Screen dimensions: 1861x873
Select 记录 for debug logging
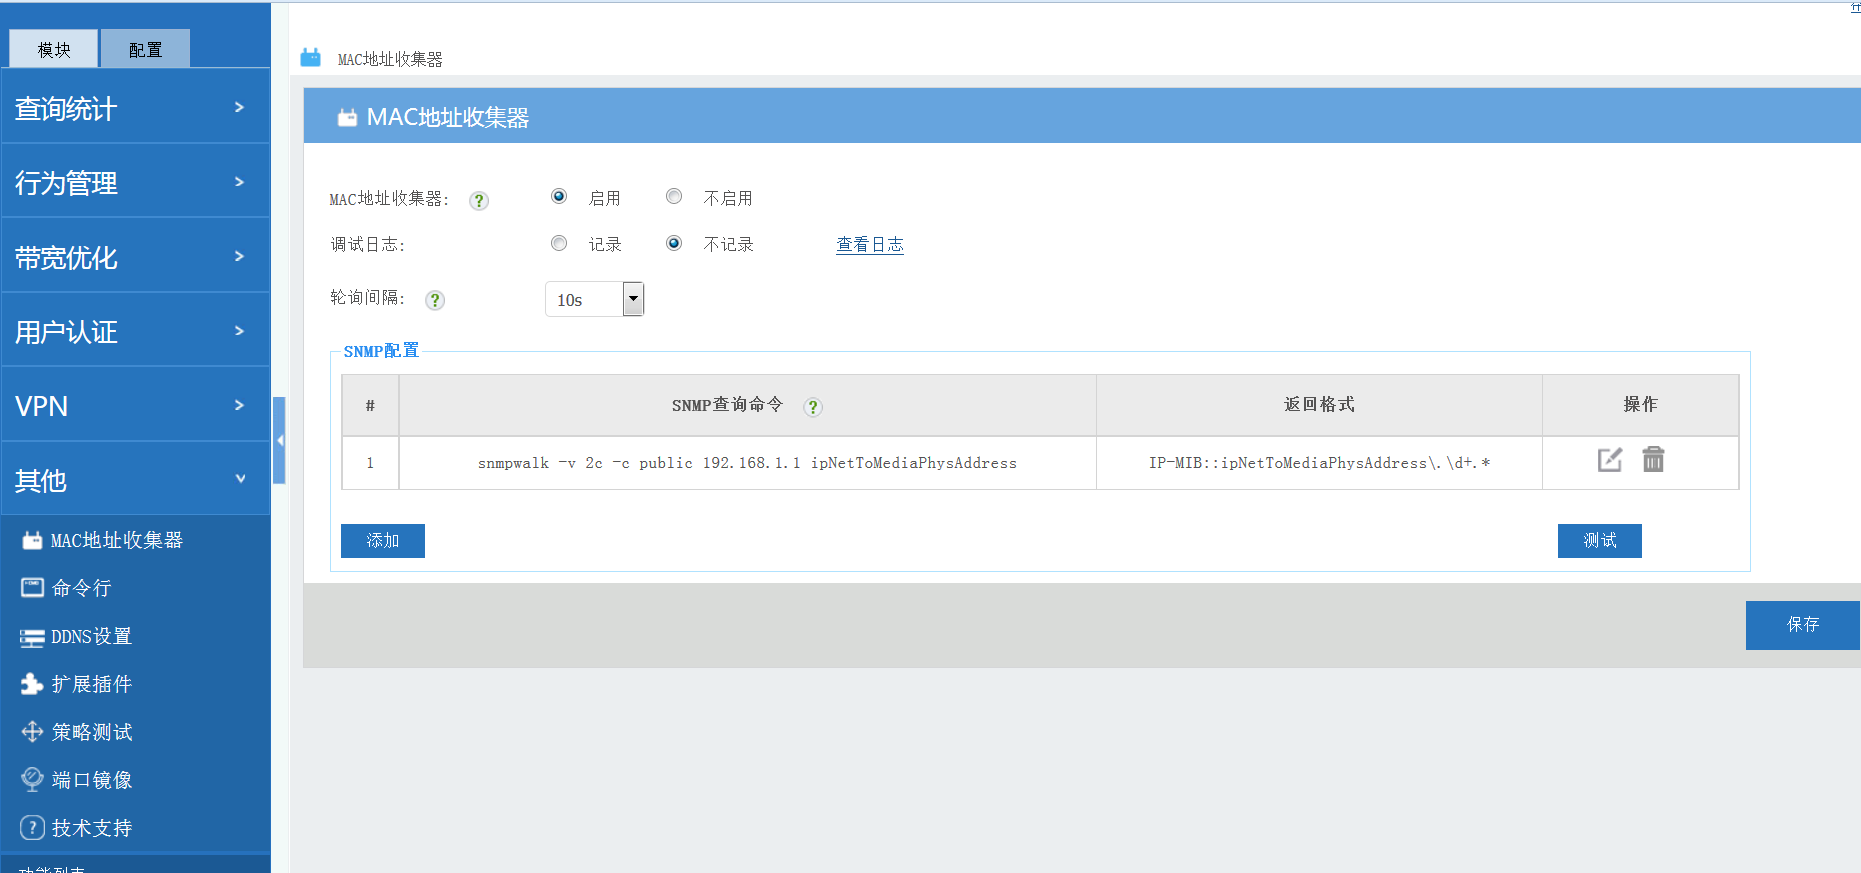pyautogui.click(x=559, y=243)
